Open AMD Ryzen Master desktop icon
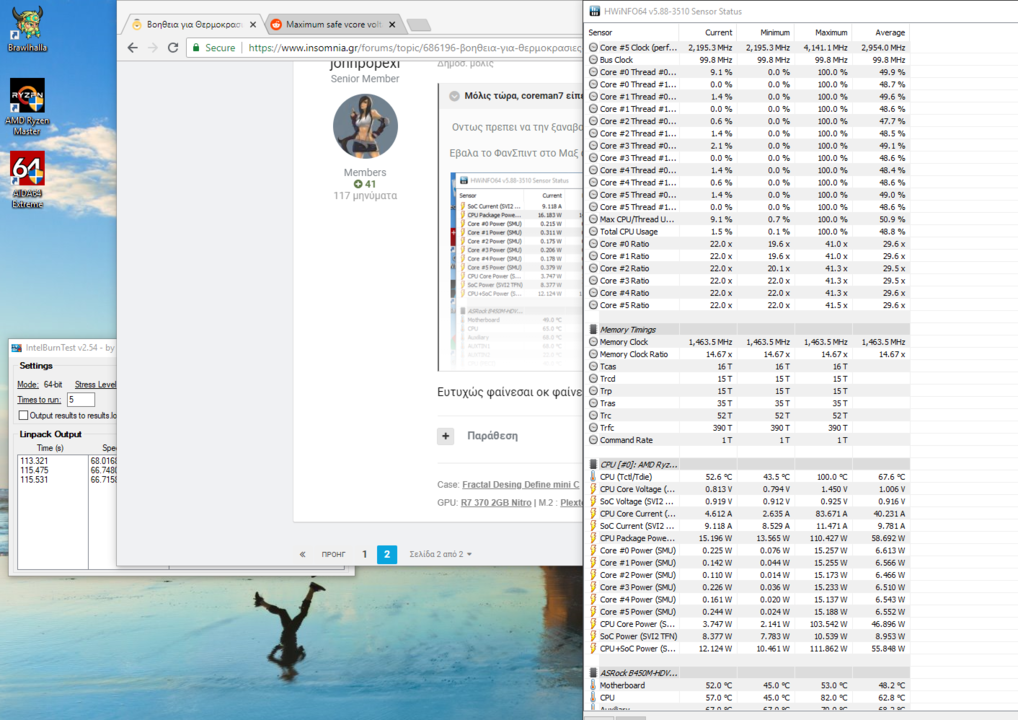The image size is (1018, 720). click(x=27, y=107)
